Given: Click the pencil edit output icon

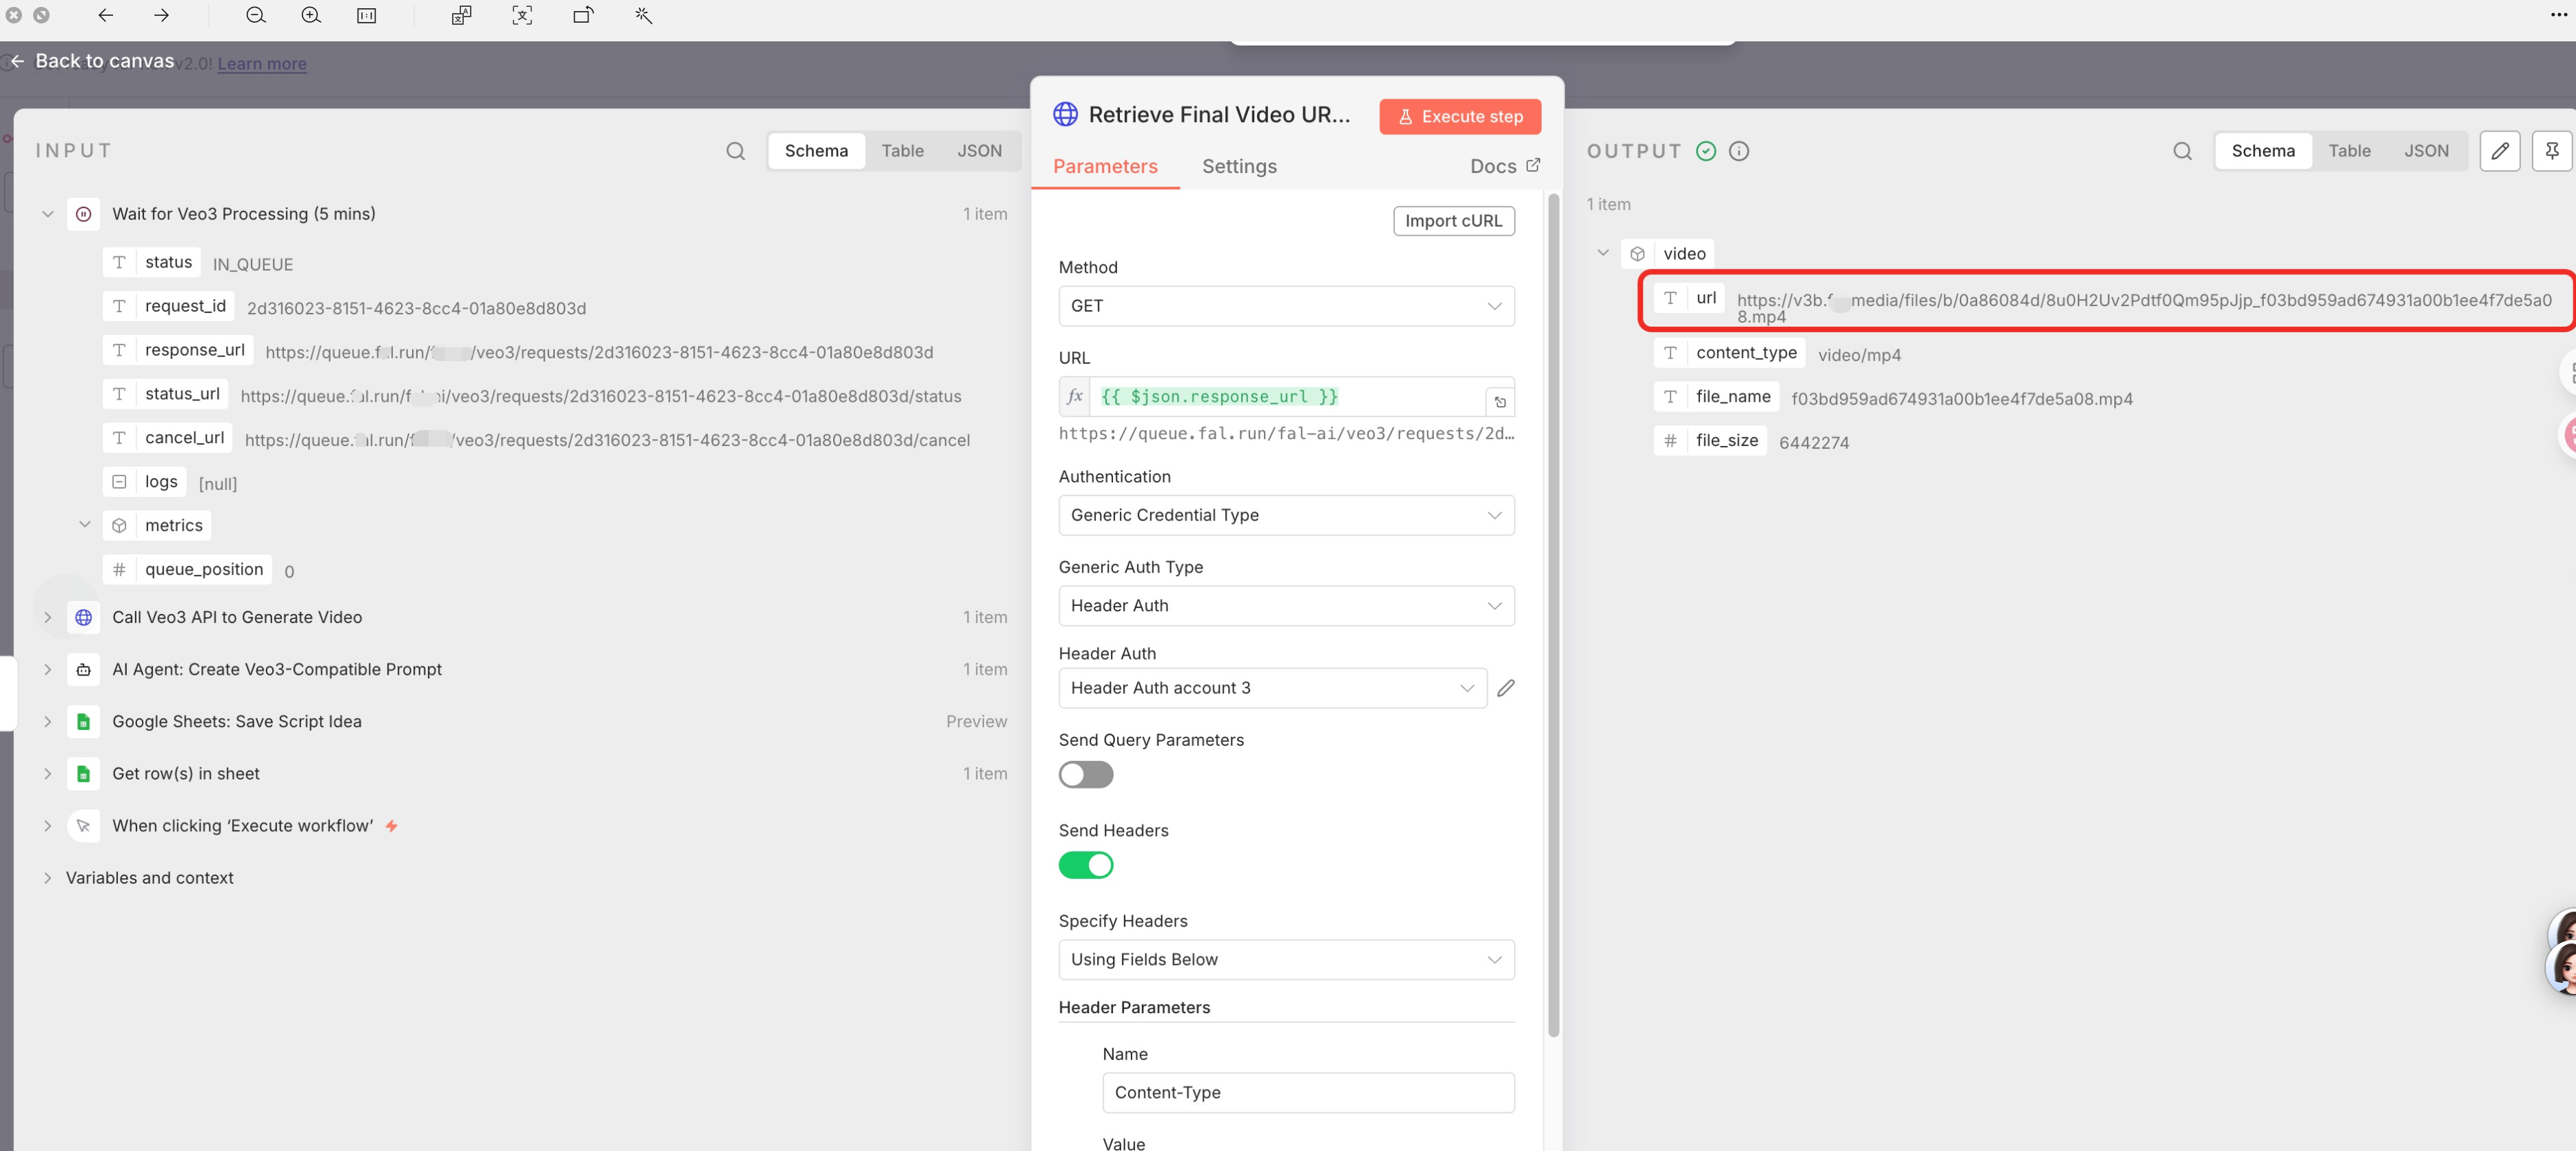Looking at the screenshot, I should [x=2499, y=151].
